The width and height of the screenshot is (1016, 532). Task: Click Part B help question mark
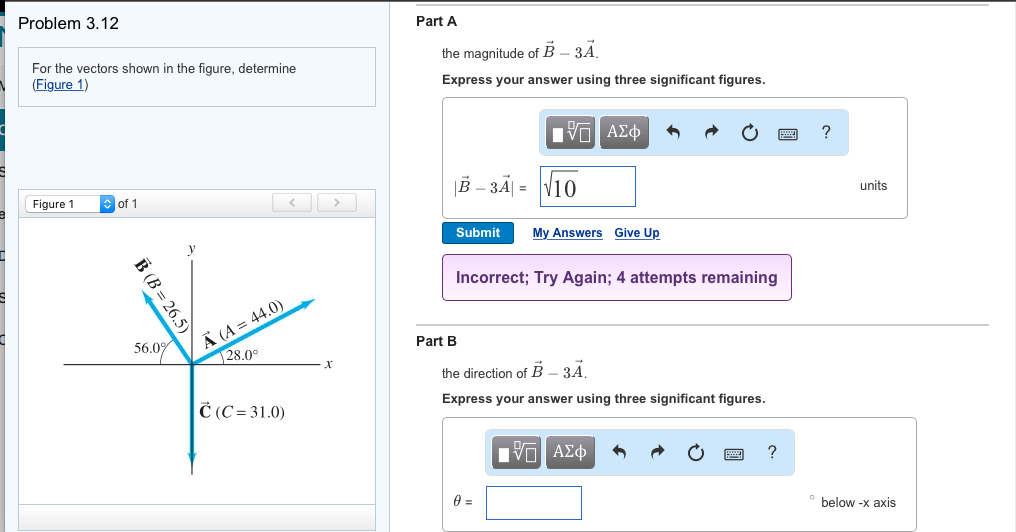(772, 452)
